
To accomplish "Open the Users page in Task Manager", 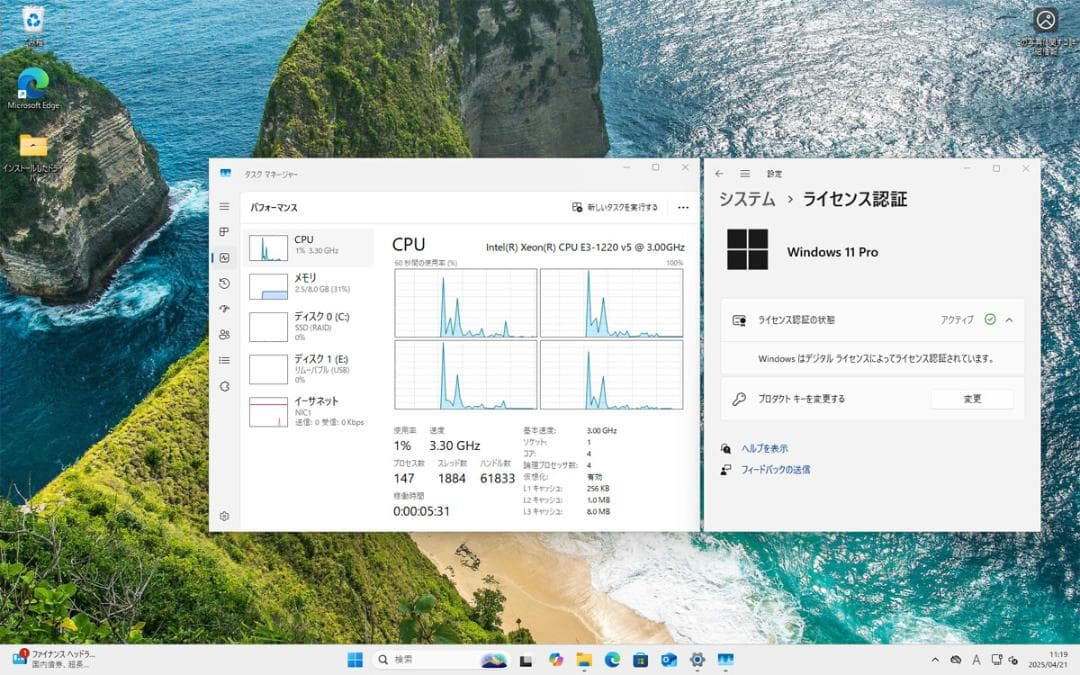I will coord(224,335).
